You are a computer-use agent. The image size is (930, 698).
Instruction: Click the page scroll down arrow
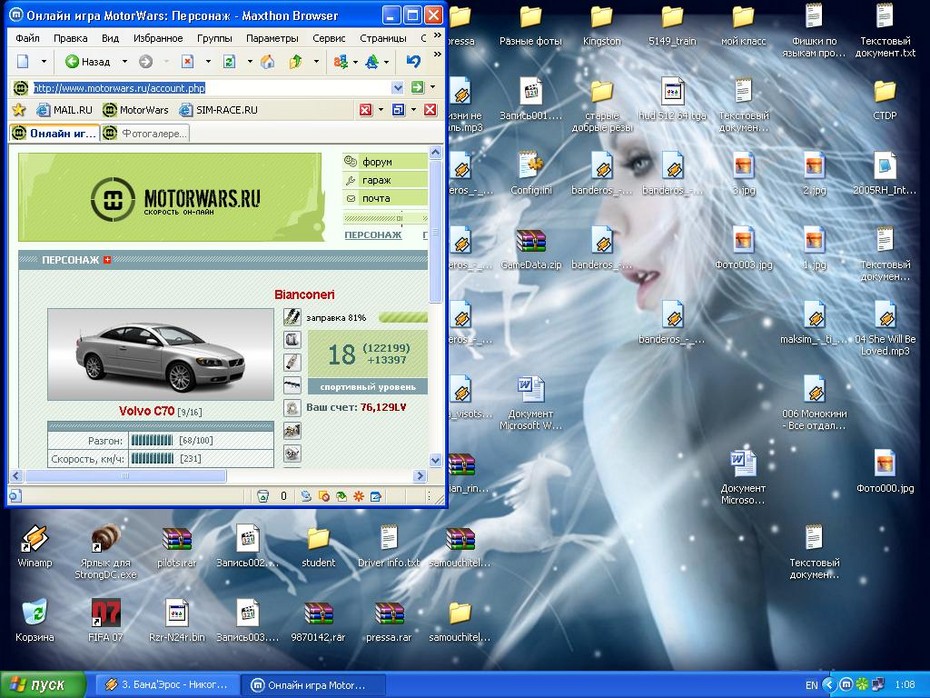click(435, 460)
